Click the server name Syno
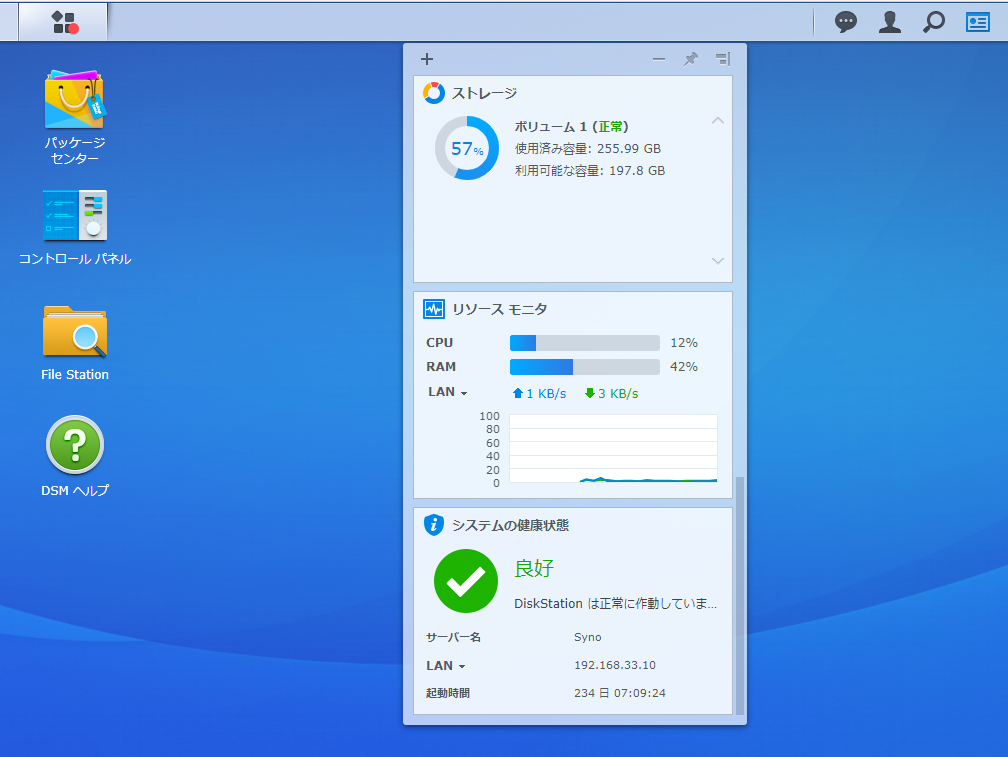This screenshot has height=757, width=1008. pyautogui.click(x=588, y=637)
